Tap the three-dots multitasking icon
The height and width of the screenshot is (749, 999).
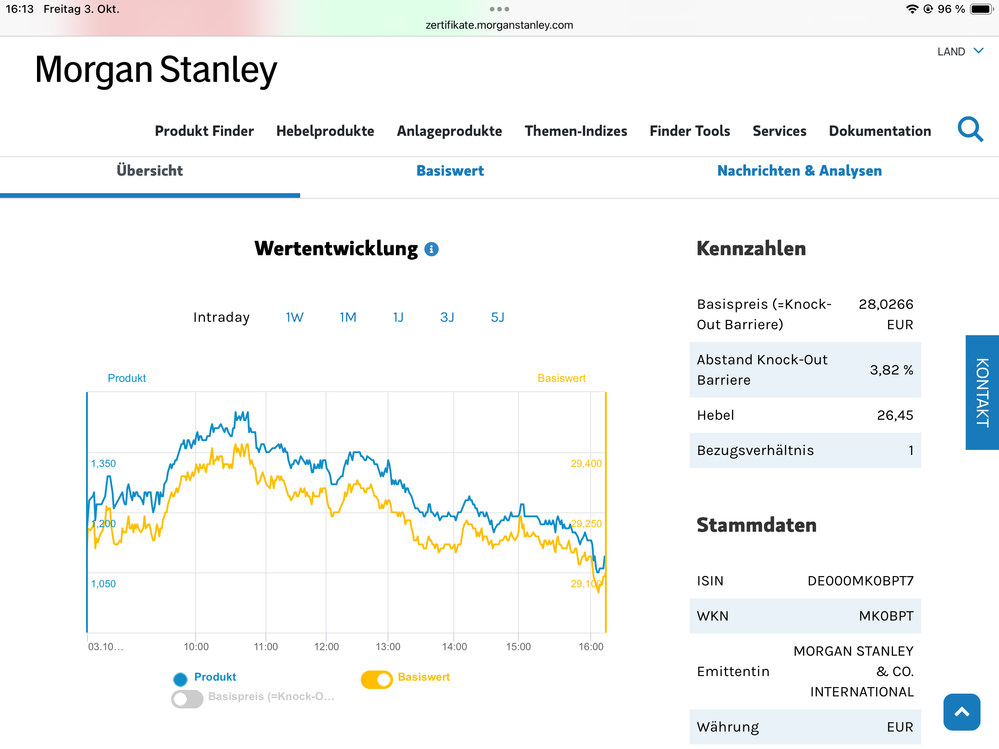point(499,8)
